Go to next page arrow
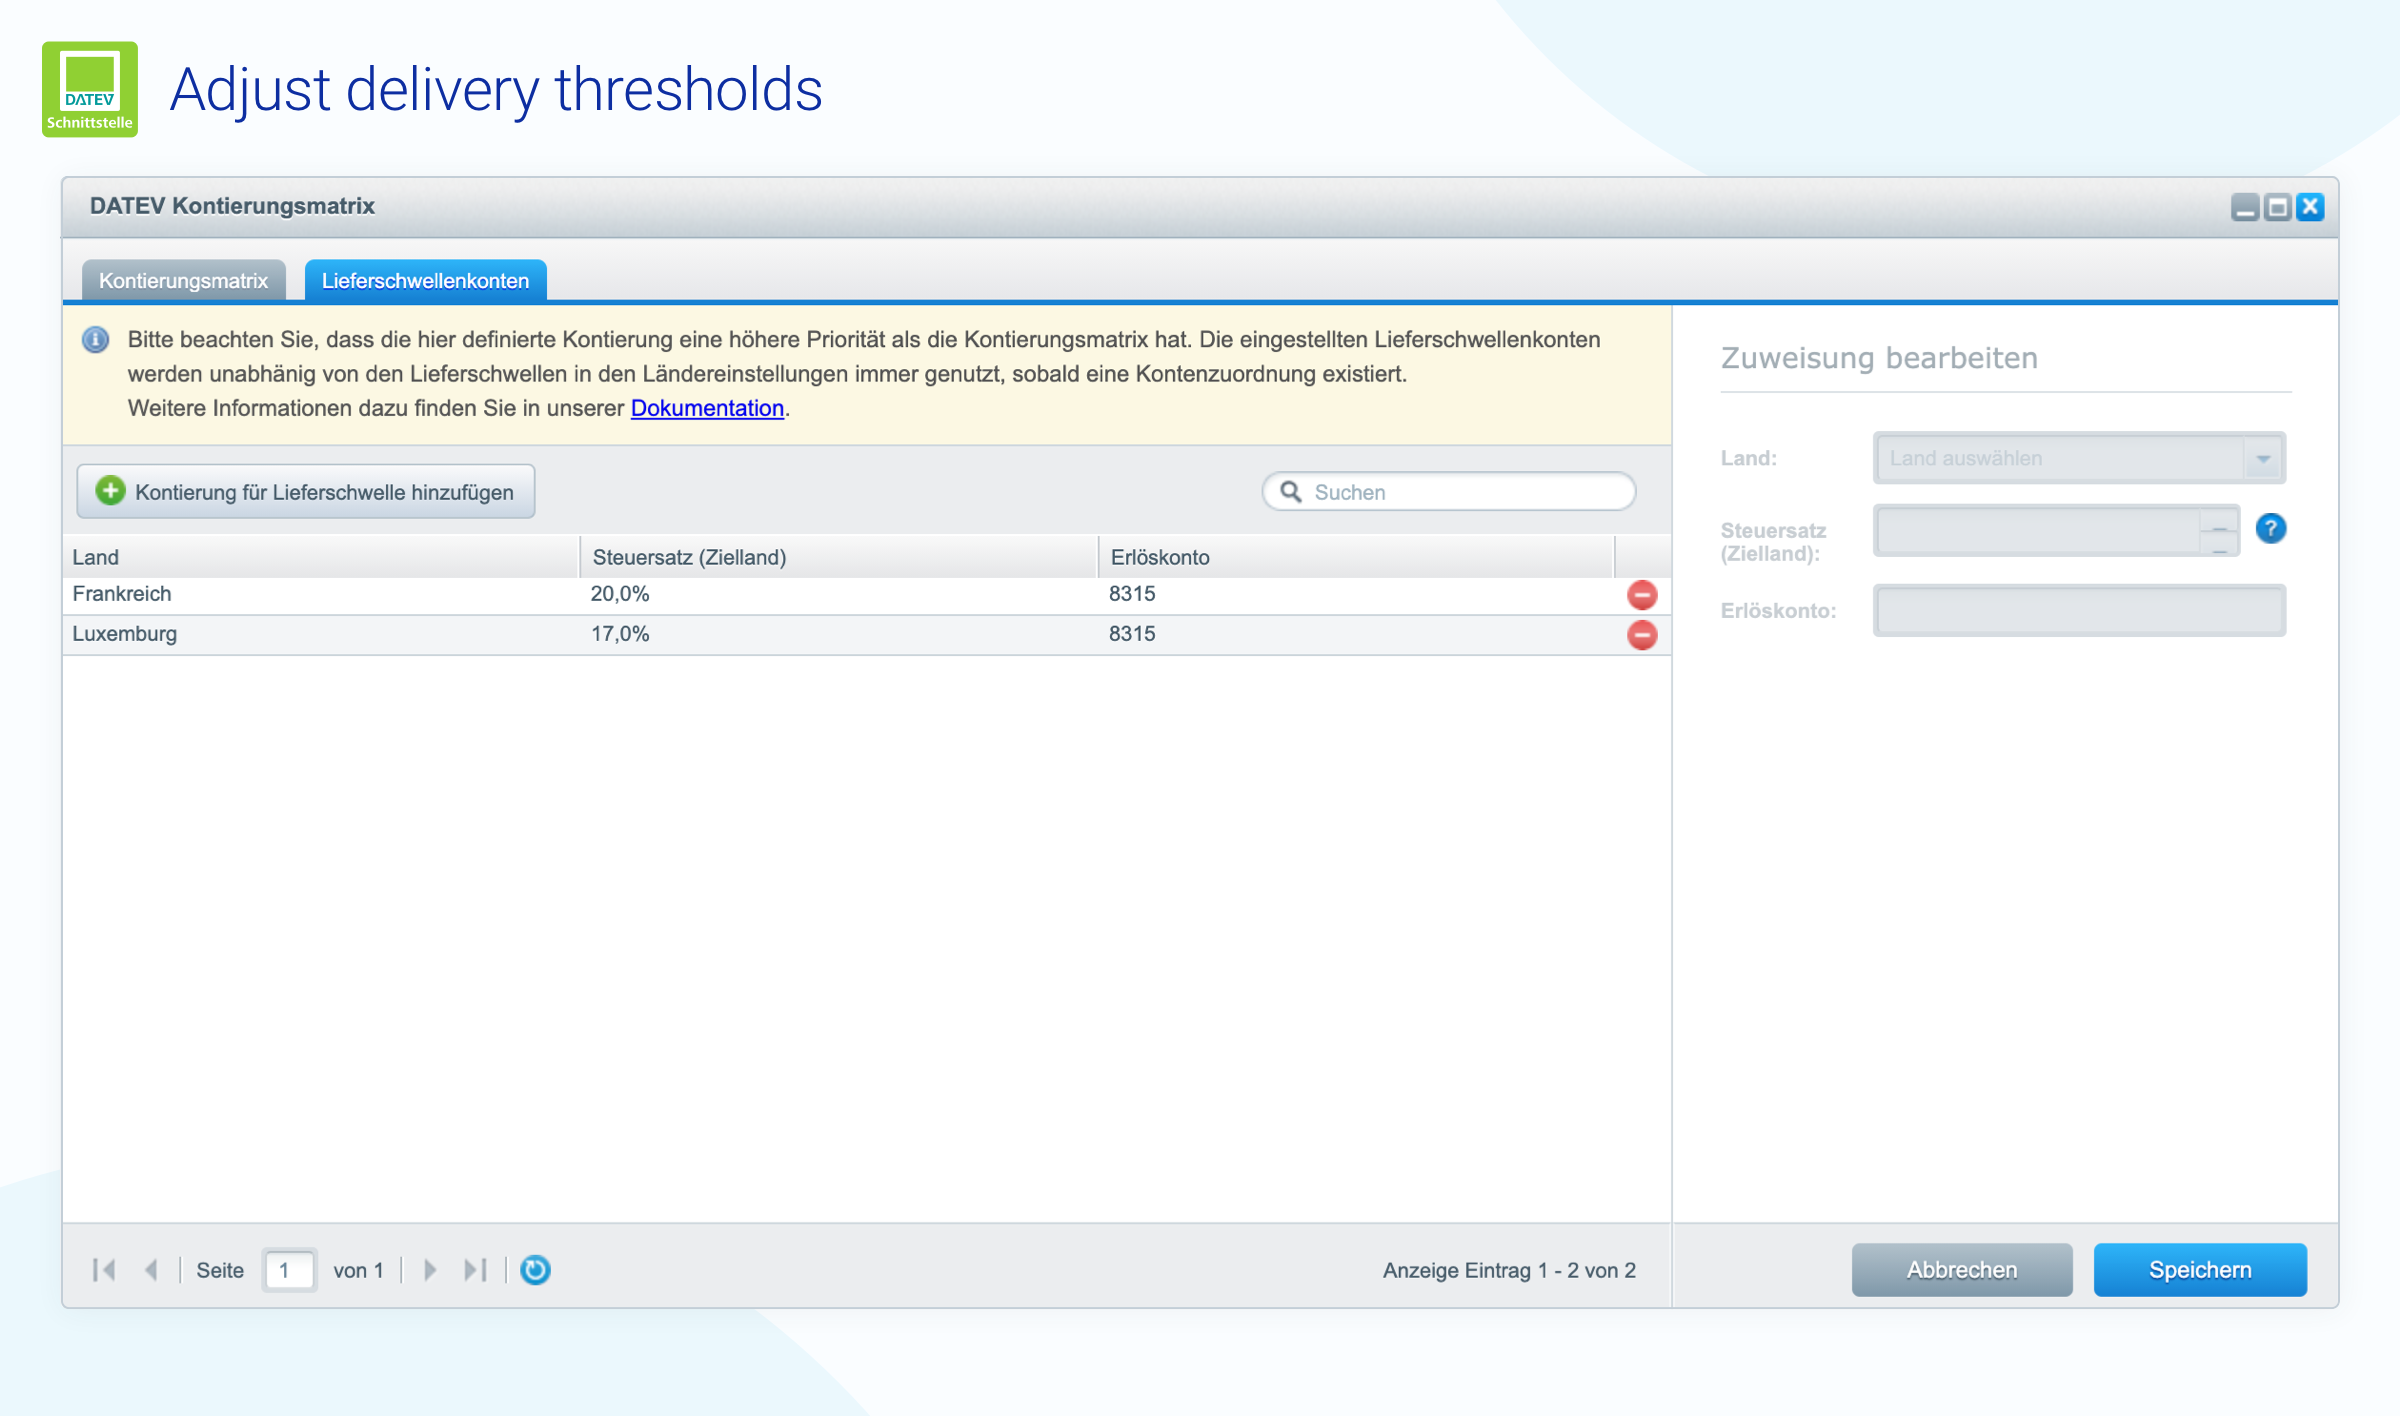This screenshot has width=2400, height=1416. [x=430, y=1270]
